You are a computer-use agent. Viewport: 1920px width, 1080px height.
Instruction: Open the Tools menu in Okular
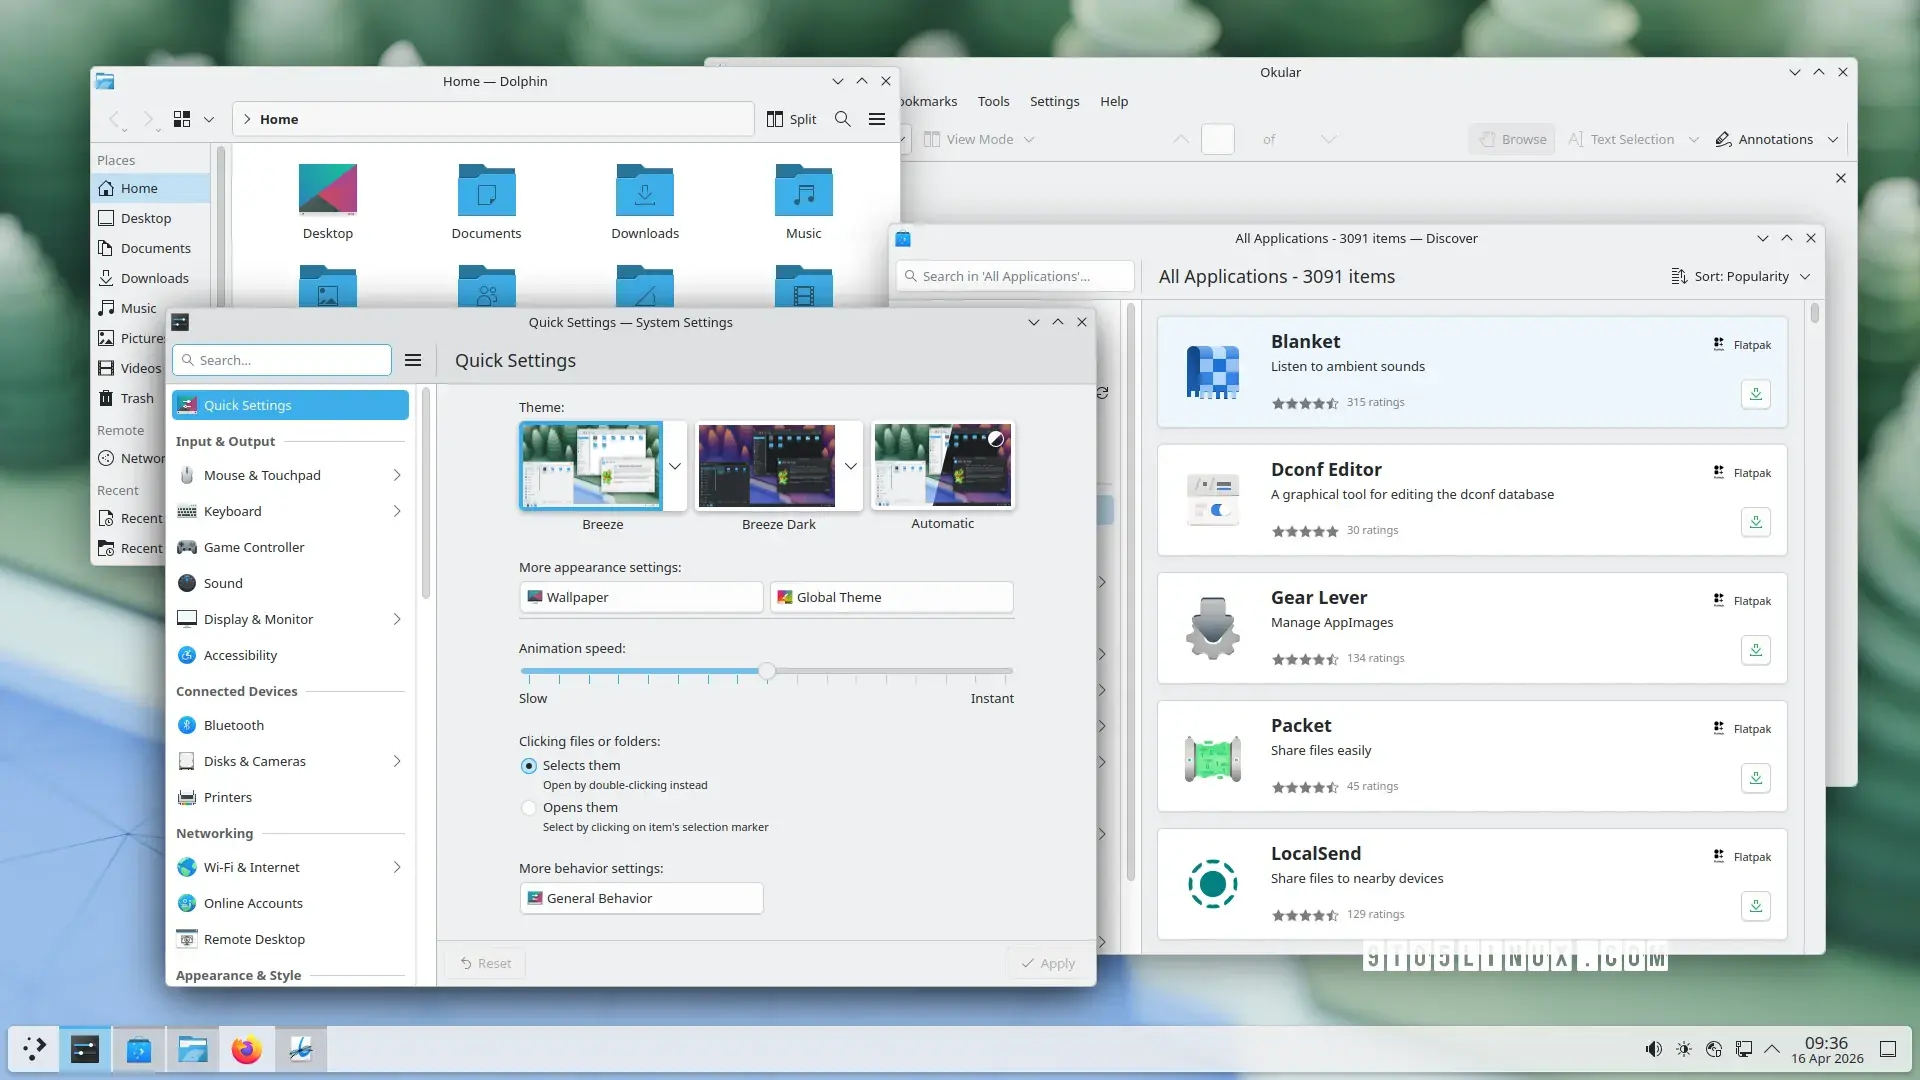[x=993, y=101]
